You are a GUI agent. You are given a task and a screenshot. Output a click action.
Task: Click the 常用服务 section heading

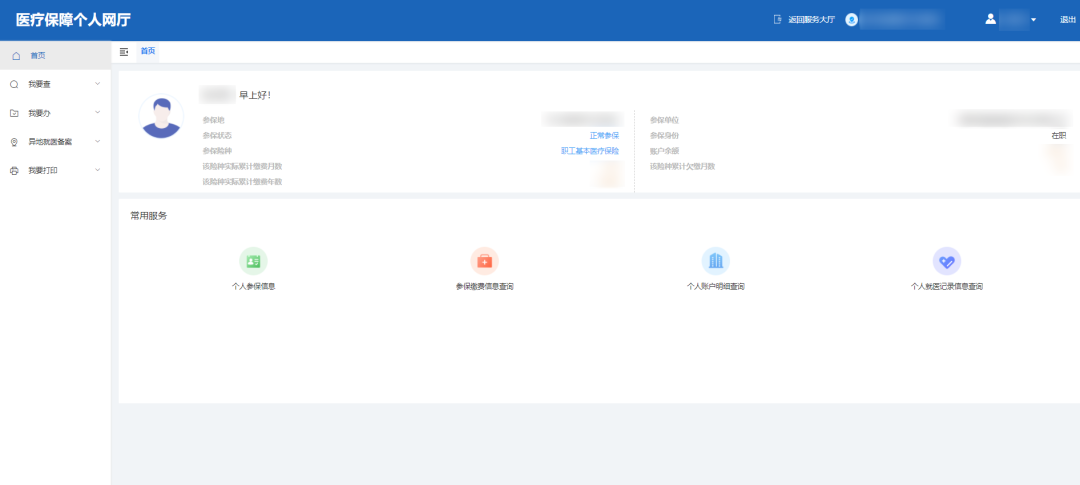(x=149, y=216)
